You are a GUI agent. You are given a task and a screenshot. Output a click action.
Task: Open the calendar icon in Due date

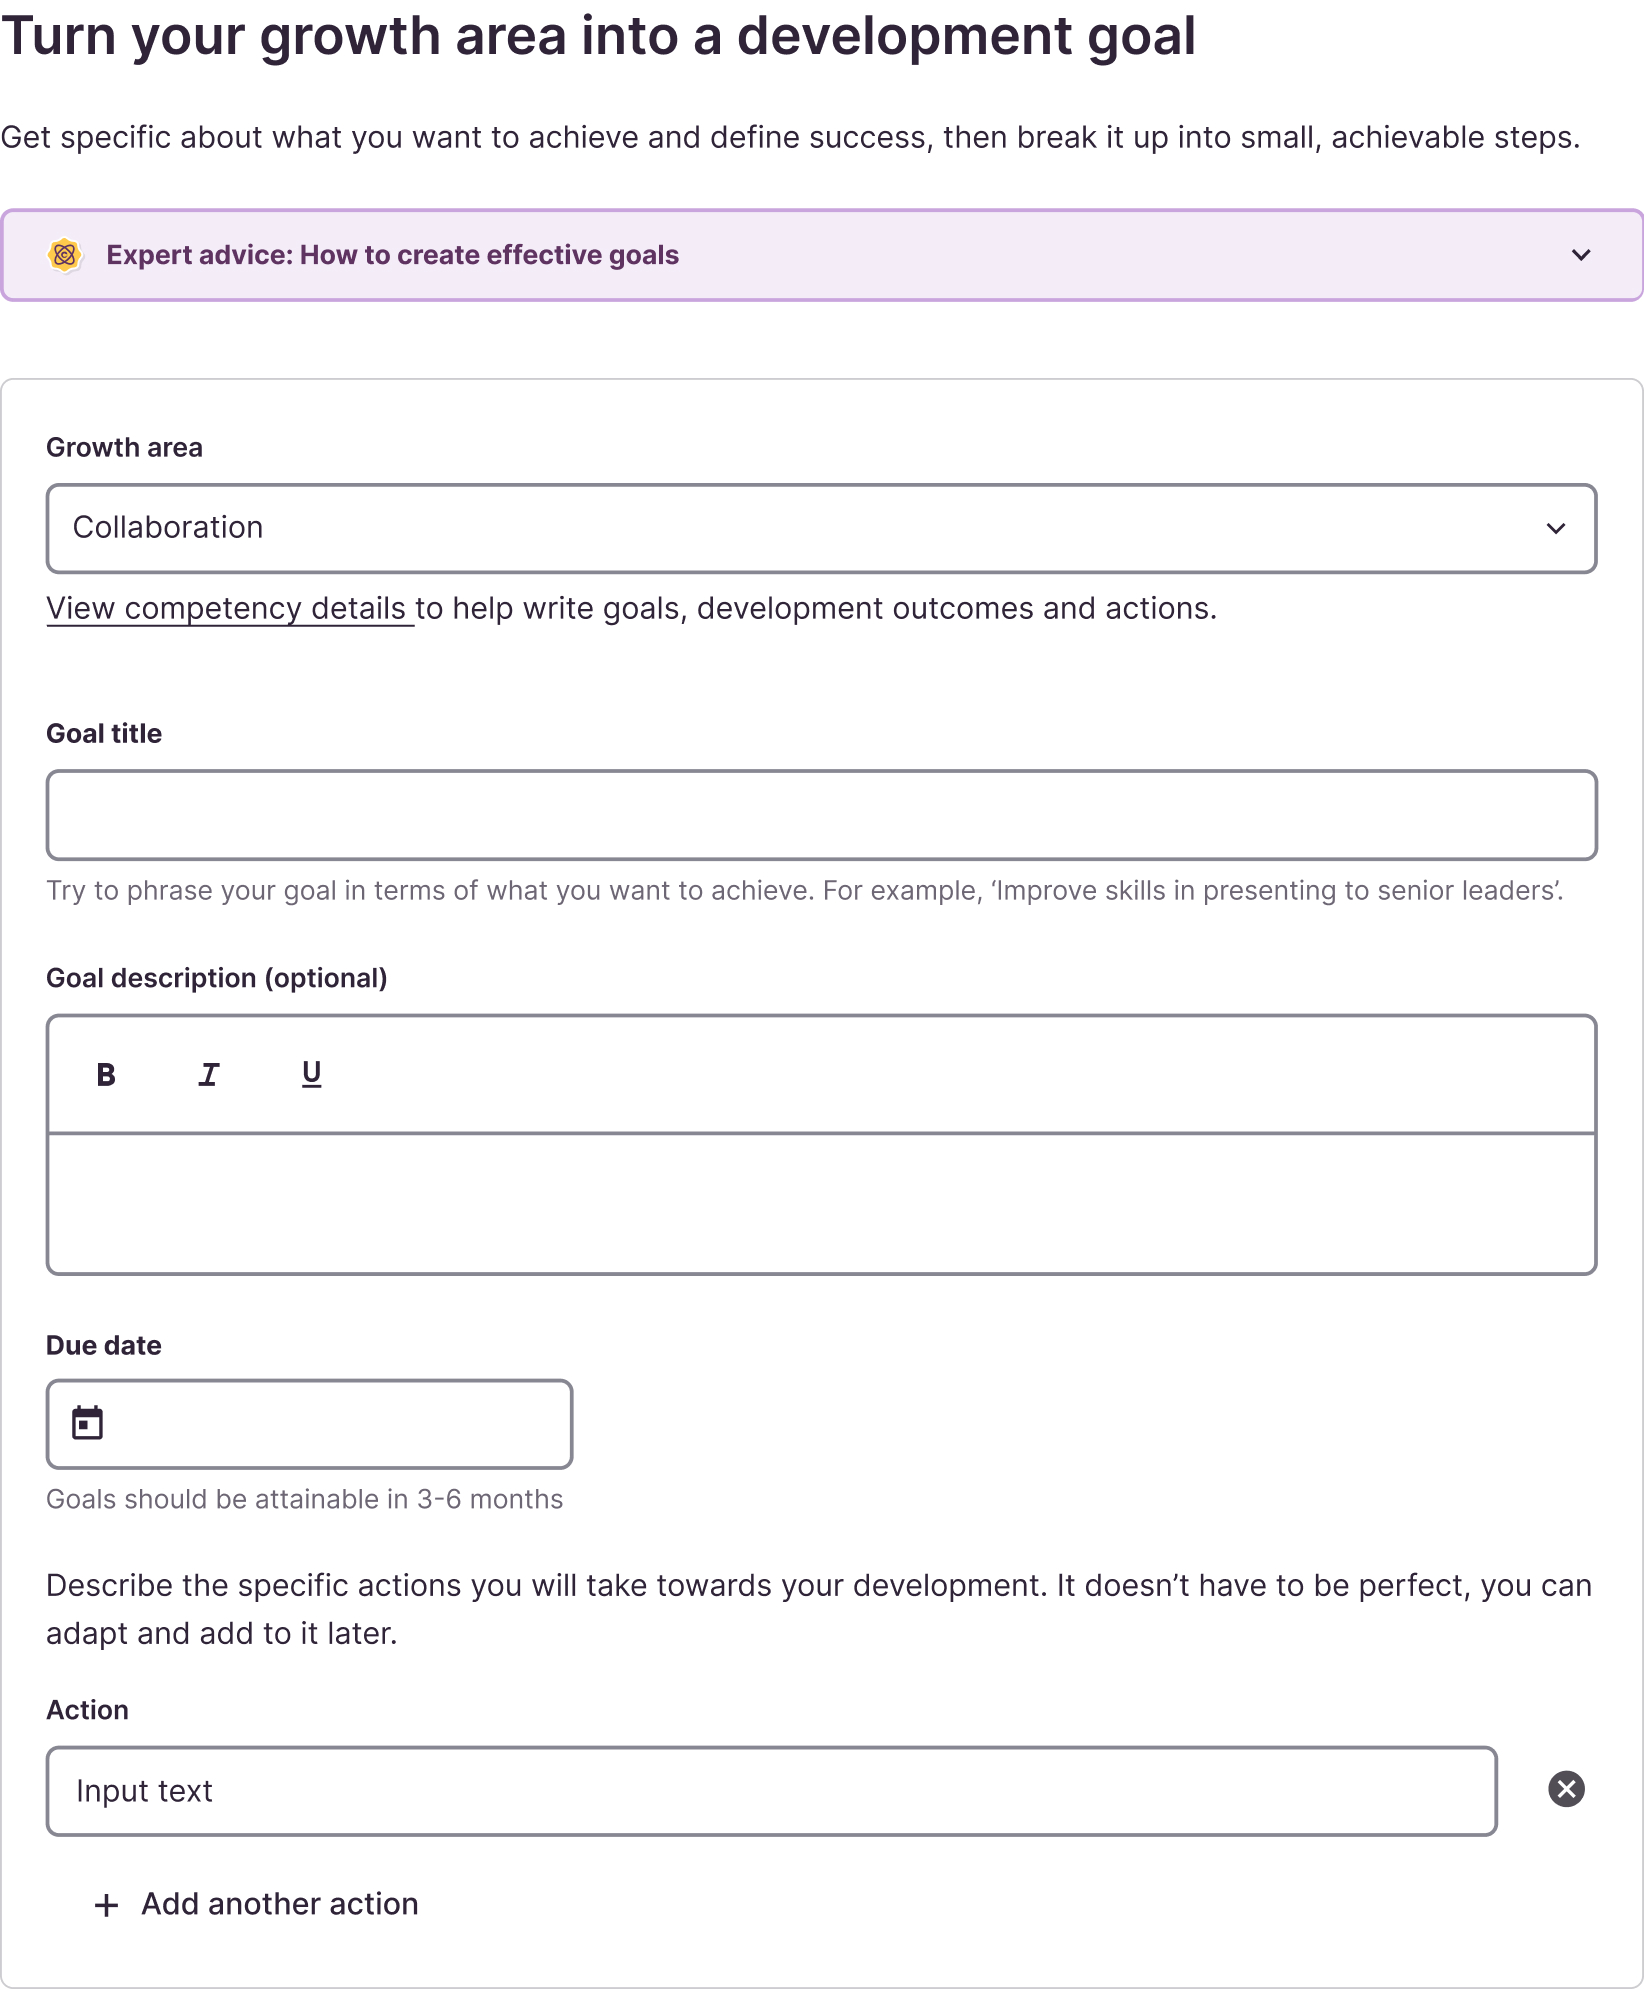point(88,1423)
